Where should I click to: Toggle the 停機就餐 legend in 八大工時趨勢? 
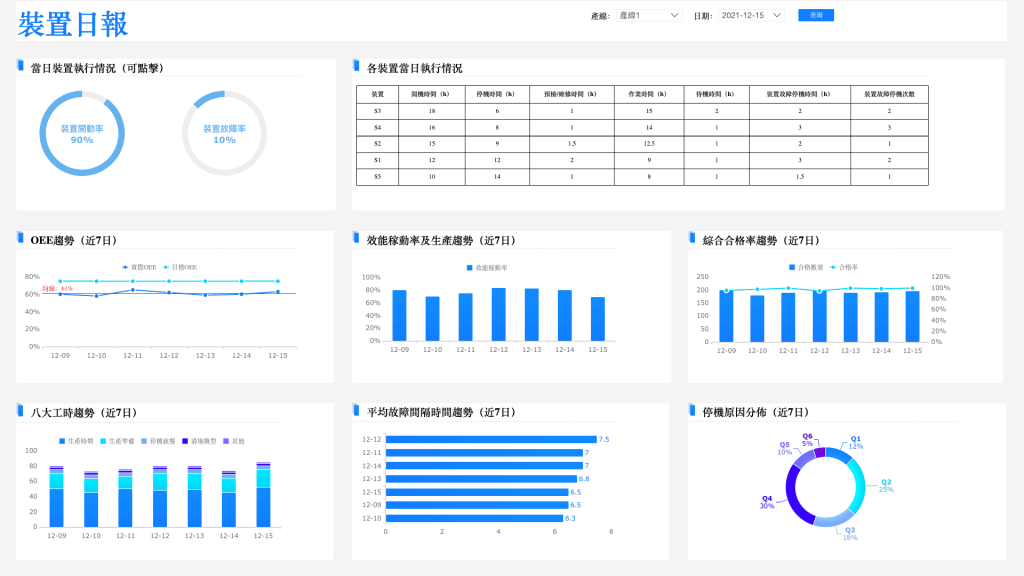point(158,441)
